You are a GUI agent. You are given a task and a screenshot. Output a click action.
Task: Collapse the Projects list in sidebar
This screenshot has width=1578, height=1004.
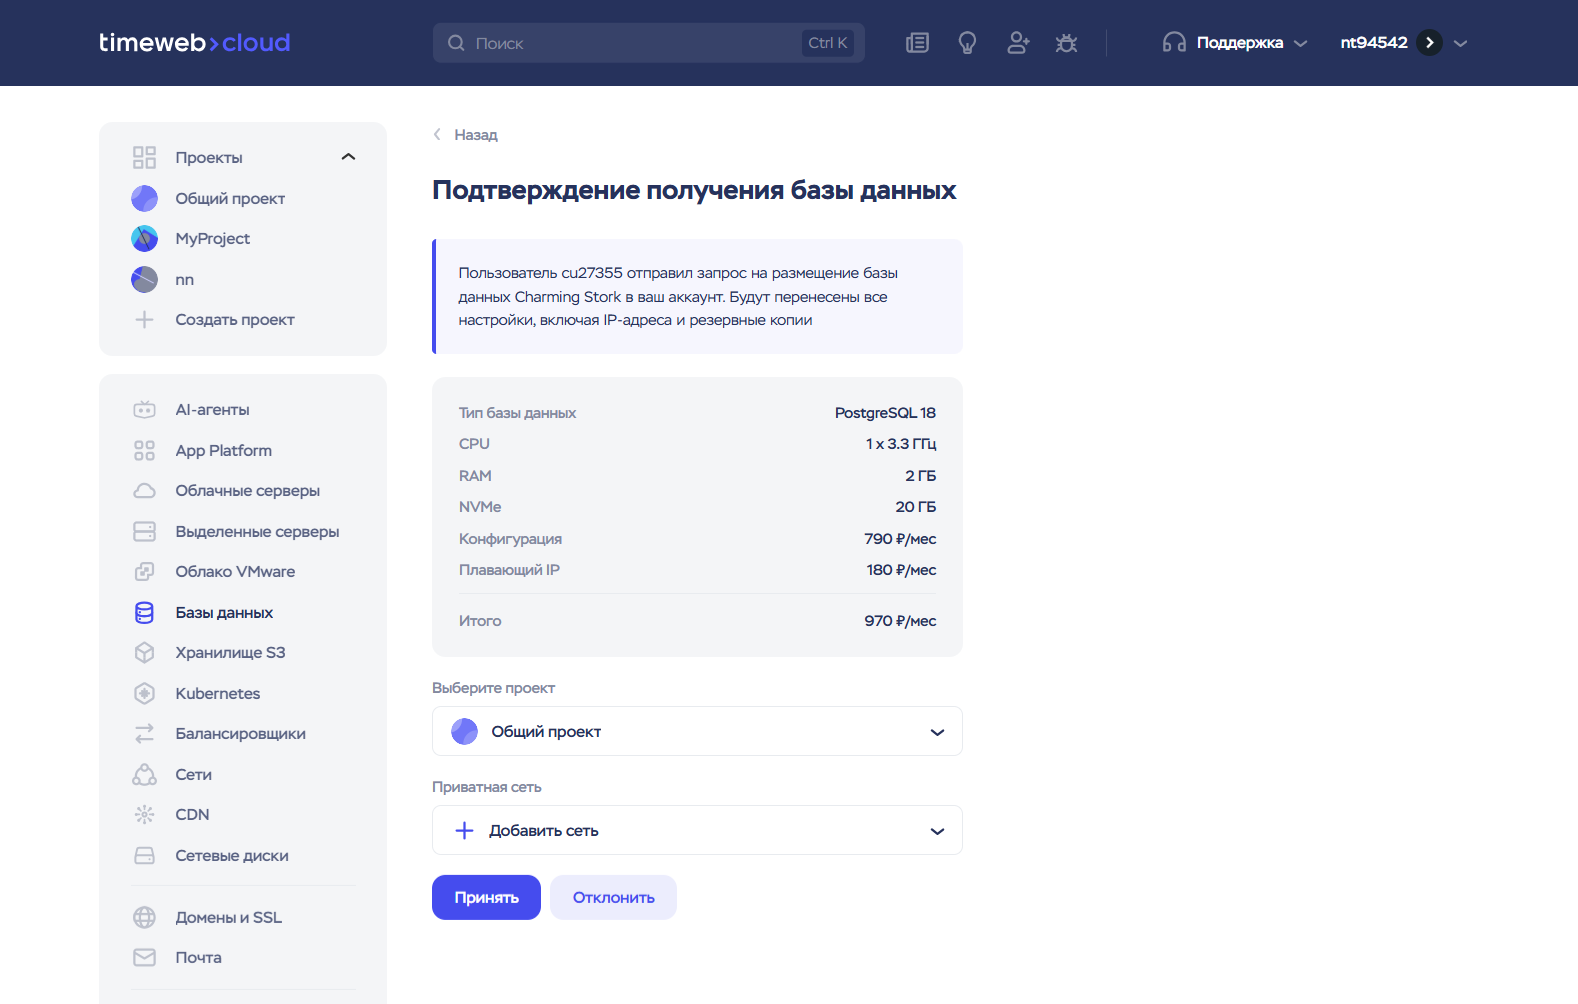click(348, 157)
